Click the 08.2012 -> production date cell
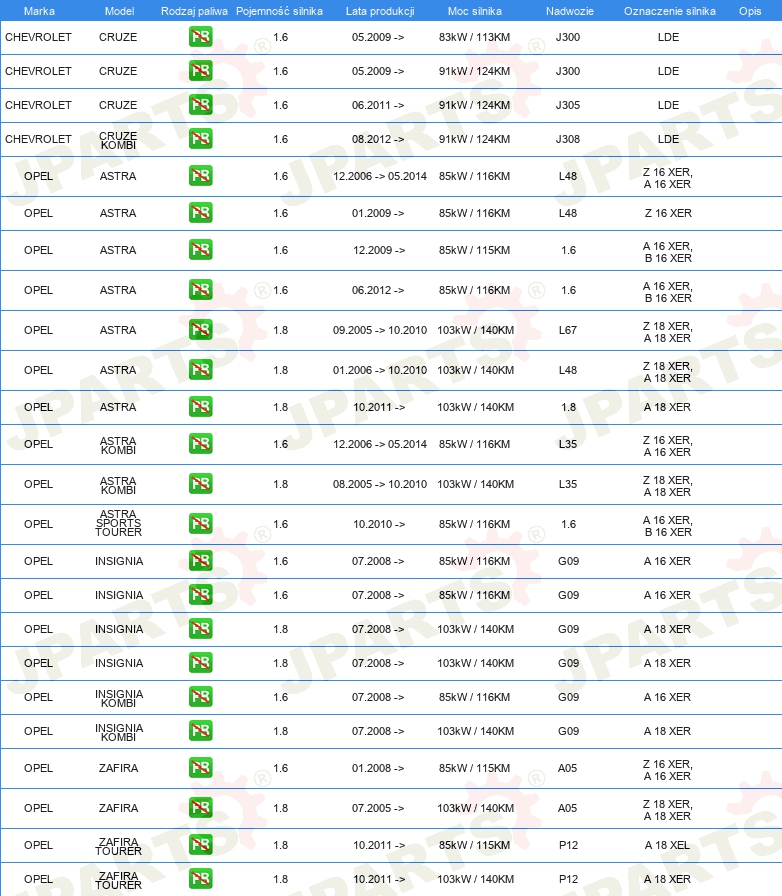 point(378,139)
